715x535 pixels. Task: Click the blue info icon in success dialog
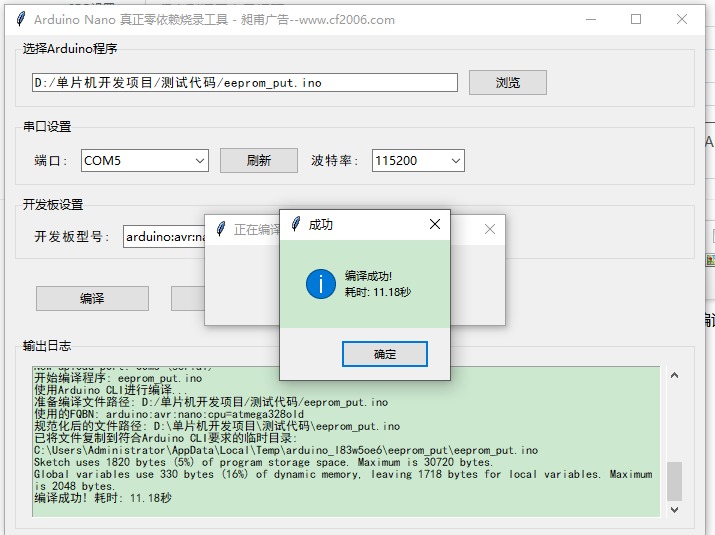point(320,284)
